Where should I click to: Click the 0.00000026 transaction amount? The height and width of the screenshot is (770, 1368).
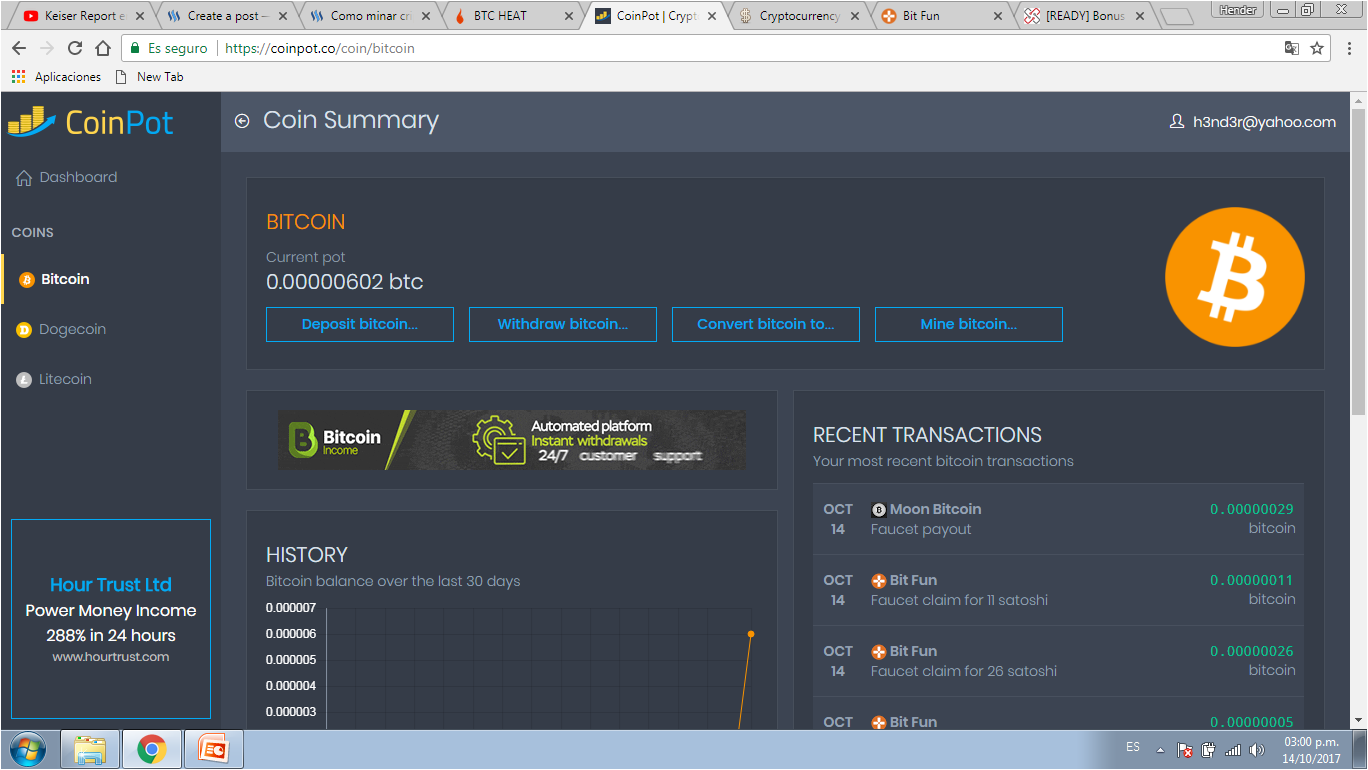tap(1252, 651)
